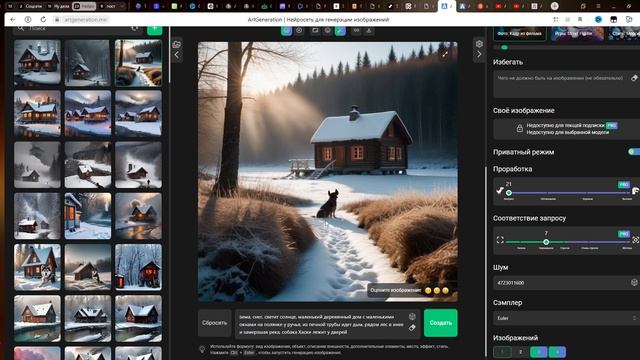Click the blue brush icon above the image
Viewport: 640px width, 360px height.
340,31
